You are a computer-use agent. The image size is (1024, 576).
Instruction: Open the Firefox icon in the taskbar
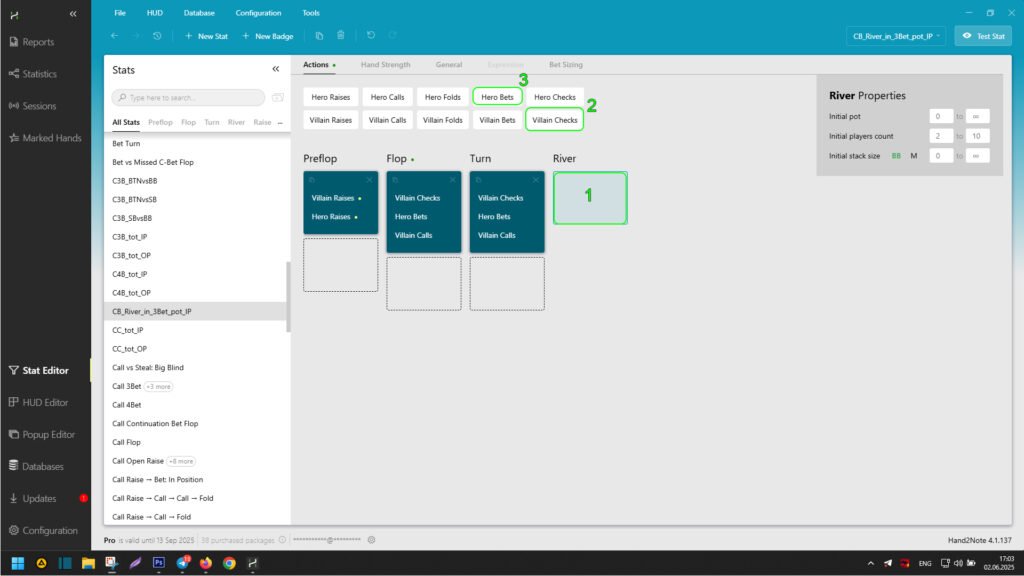[206, 563]
